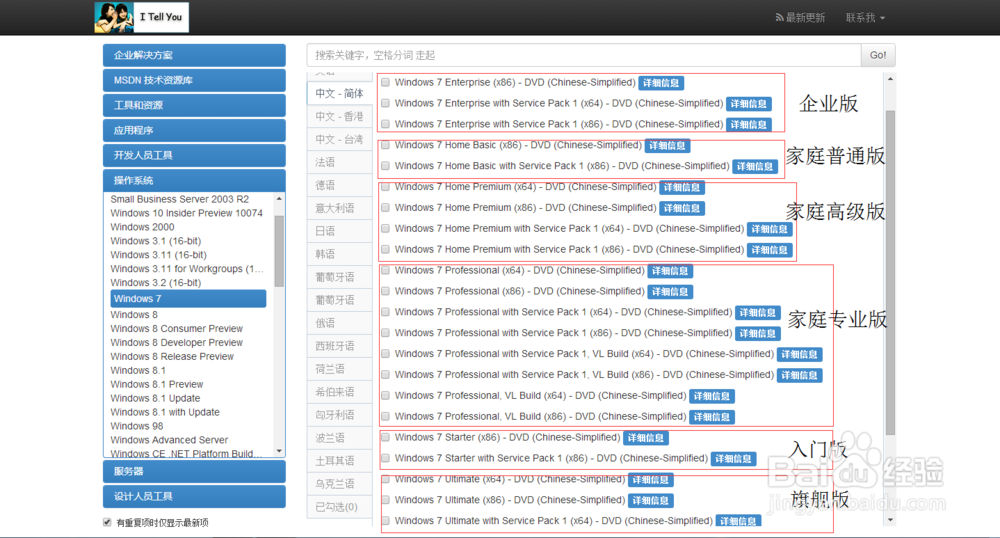
Task: Switch to 中文 - 香港 language tab
Action: [339, 117]
